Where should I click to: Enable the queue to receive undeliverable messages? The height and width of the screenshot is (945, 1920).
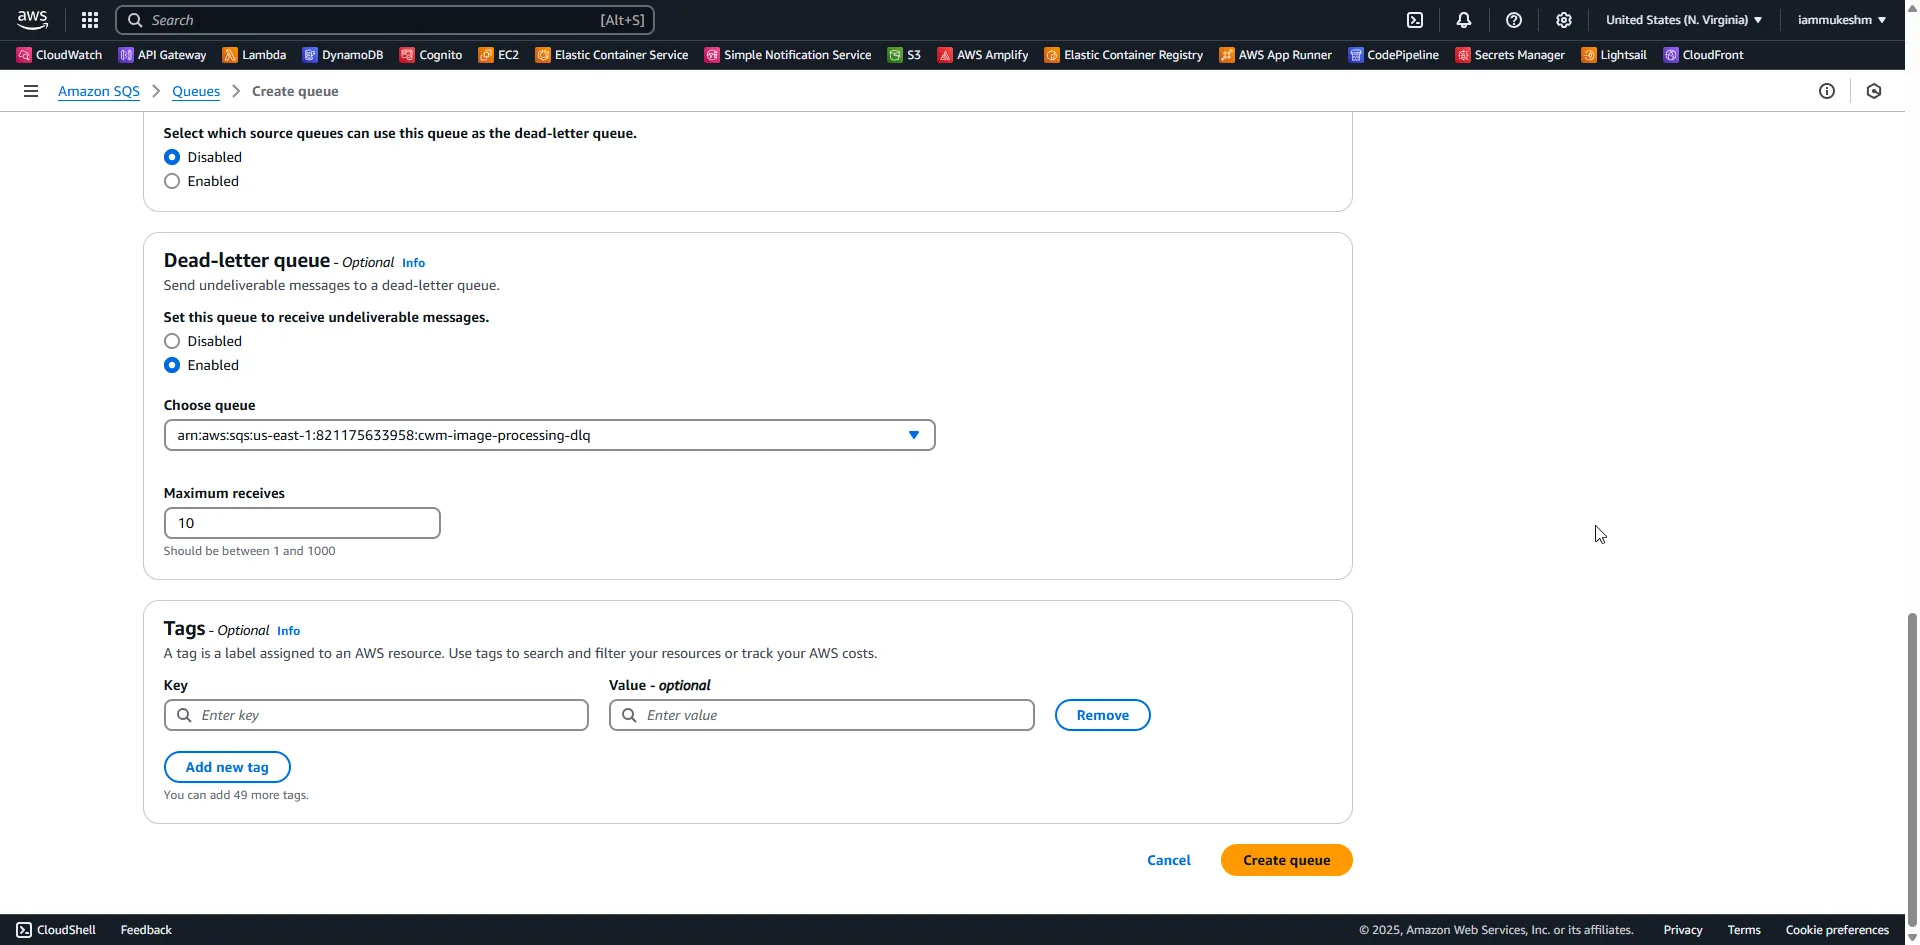tap(171, 365)
